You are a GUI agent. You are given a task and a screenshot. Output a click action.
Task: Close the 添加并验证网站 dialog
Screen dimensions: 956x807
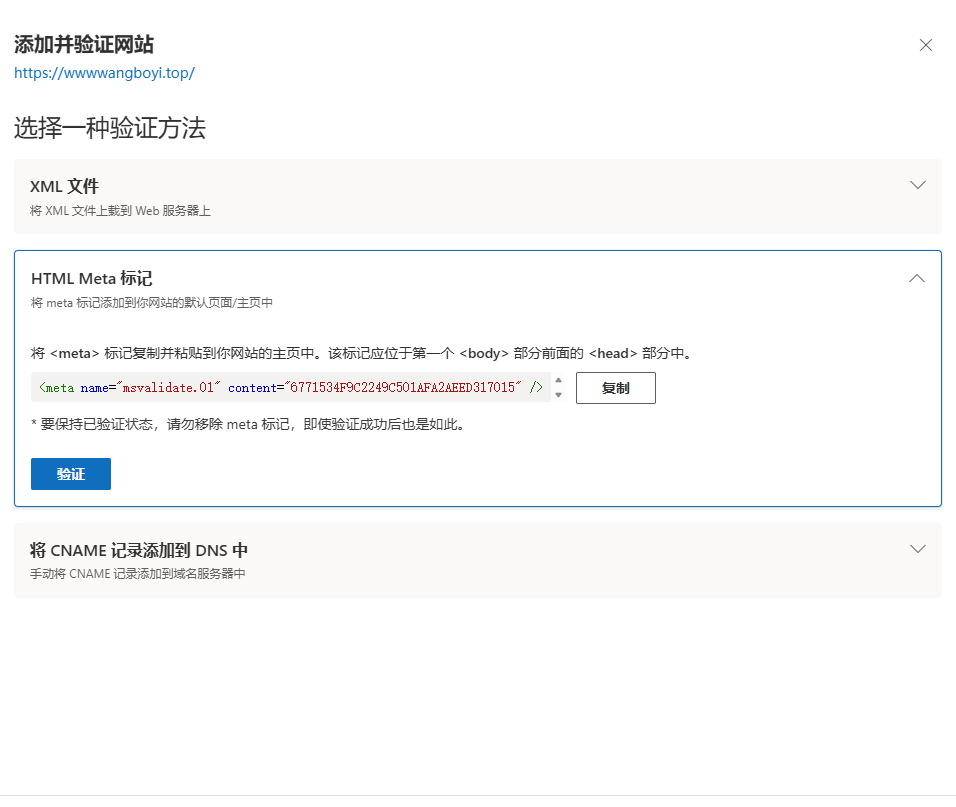pos(926,45)
